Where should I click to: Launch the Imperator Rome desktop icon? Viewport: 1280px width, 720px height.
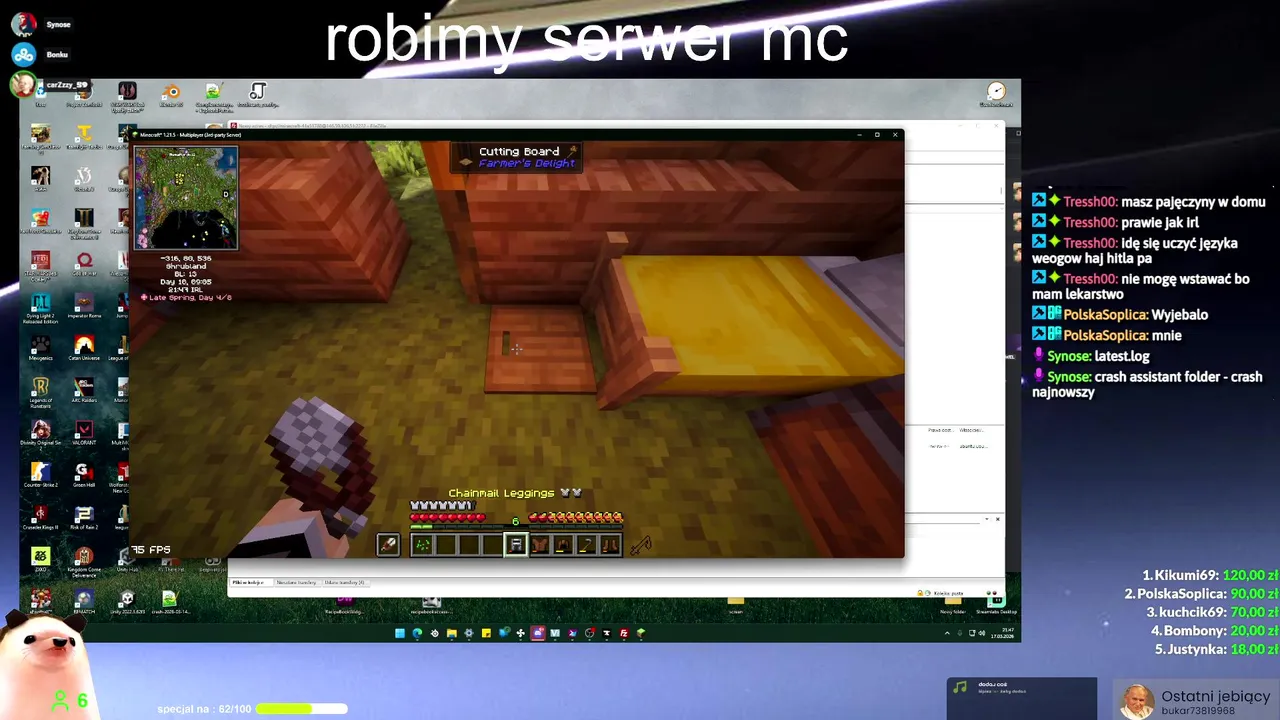pyautogui.click(x=84, y=305)
